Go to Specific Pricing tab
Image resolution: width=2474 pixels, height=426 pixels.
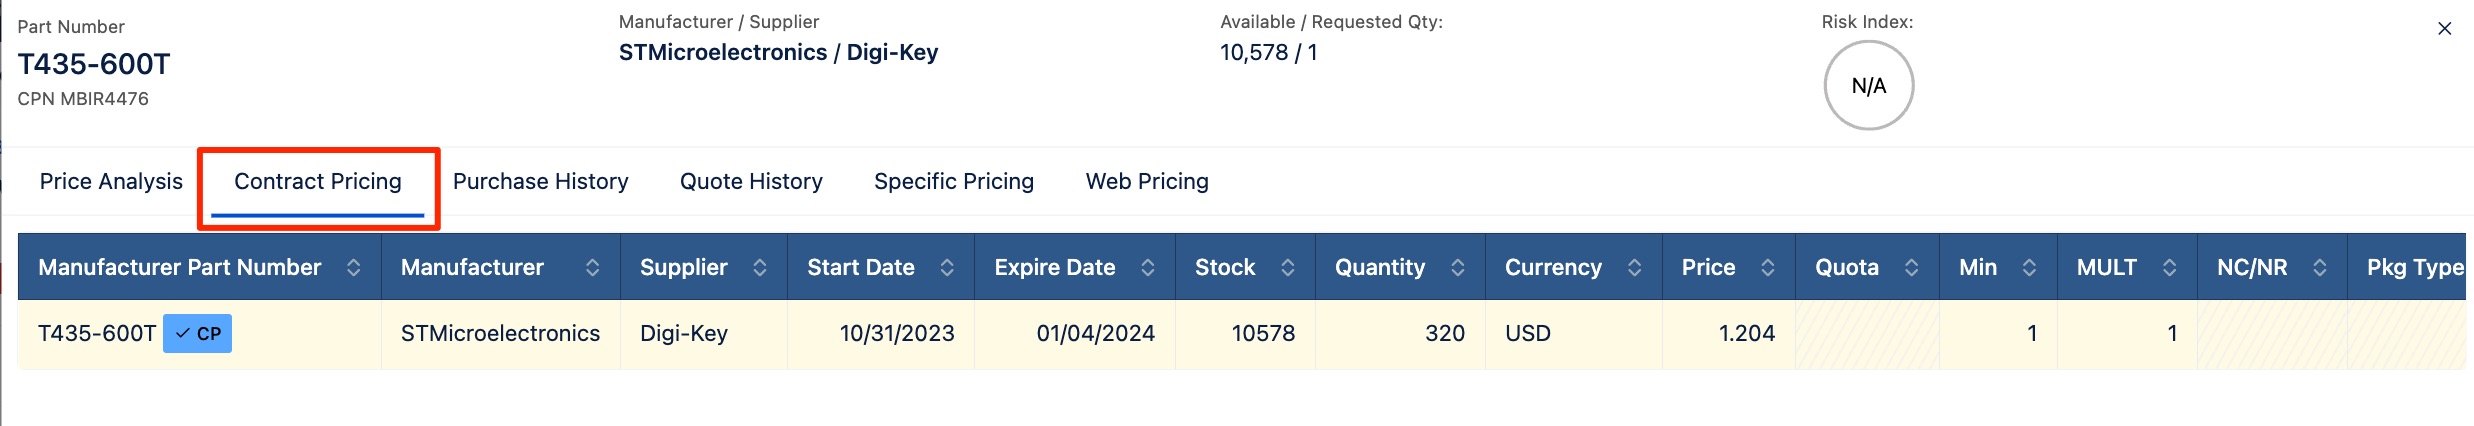point(953,181)
